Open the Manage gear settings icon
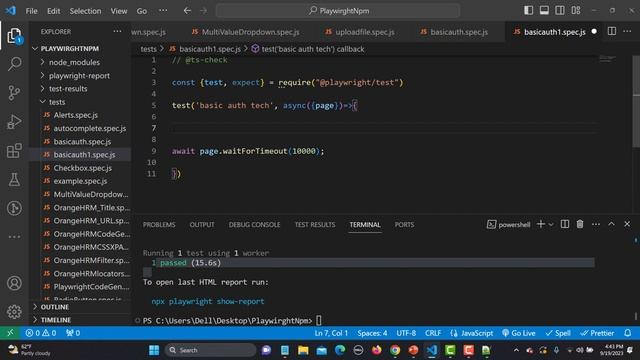640x360 pixels. tap(14, 312)
